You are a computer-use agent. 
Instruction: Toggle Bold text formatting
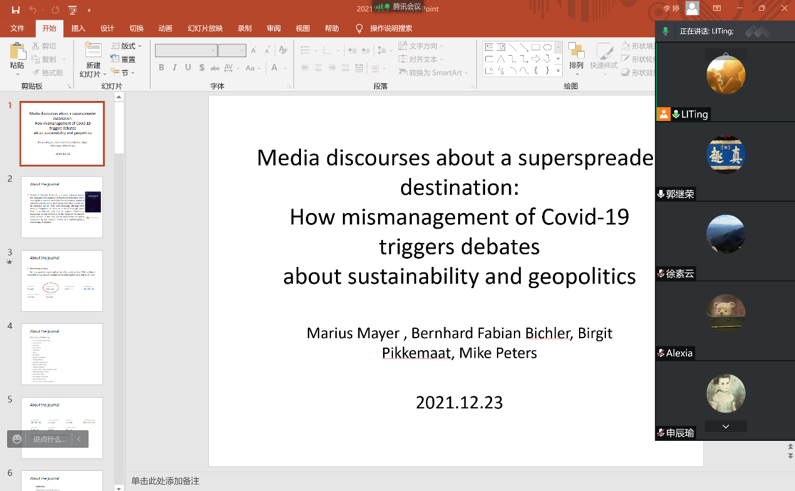point(161,68)
